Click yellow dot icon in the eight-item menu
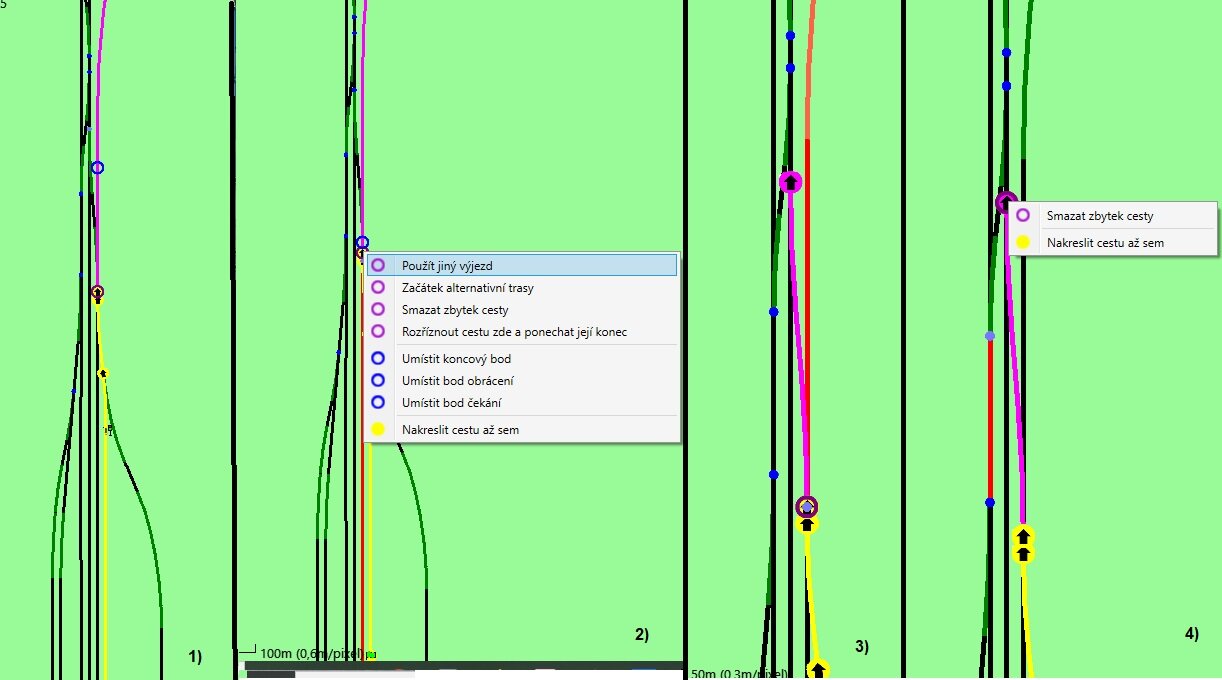Image resolution: width=1222 pixels, height=680 pixels. point(378,430)
